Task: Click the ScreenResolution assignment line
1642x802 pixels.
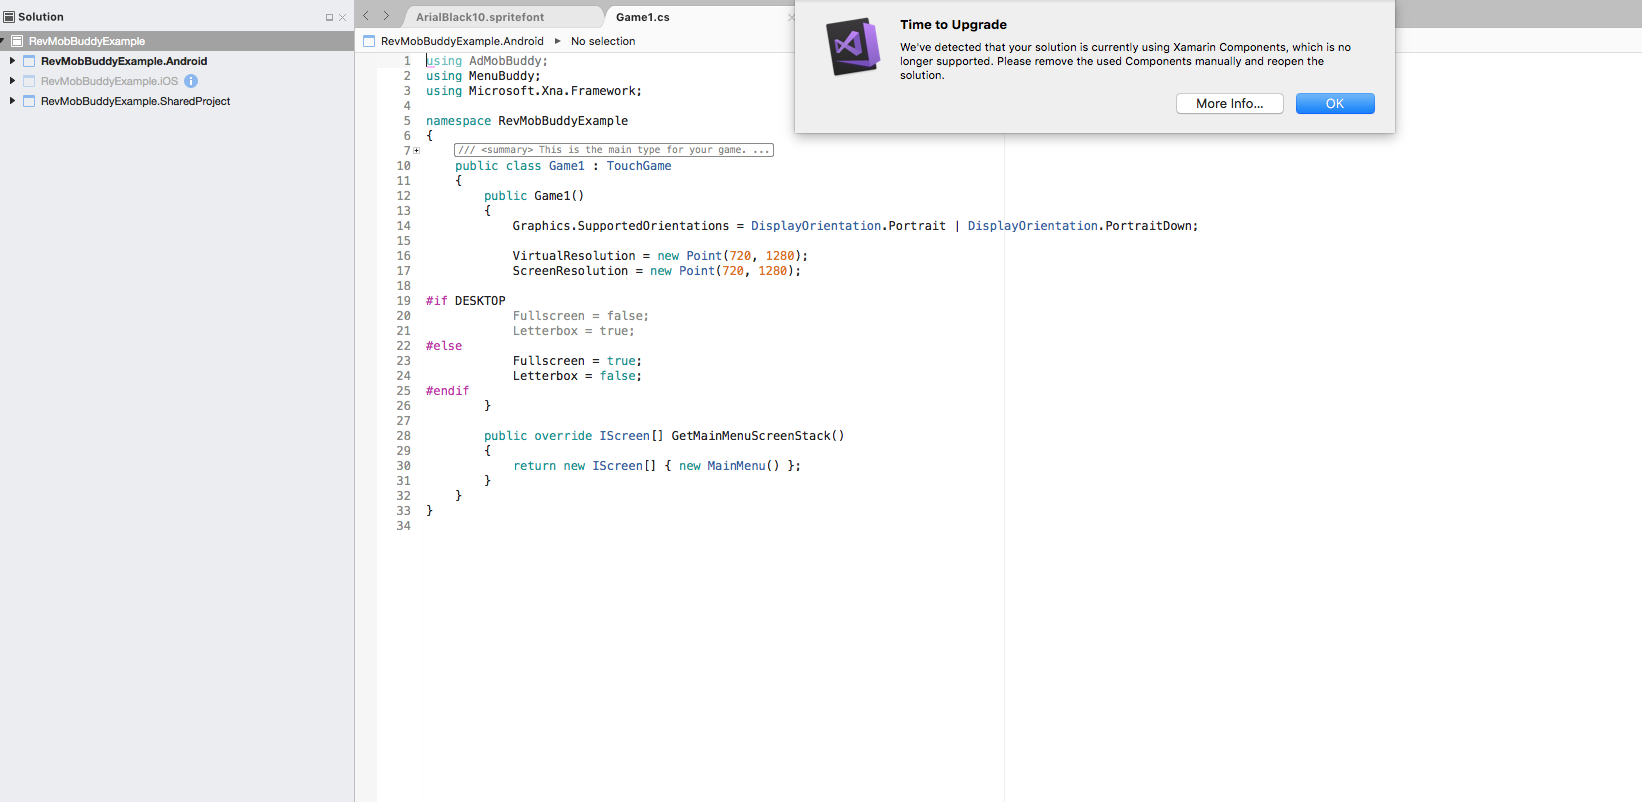Action: [657, 271]
